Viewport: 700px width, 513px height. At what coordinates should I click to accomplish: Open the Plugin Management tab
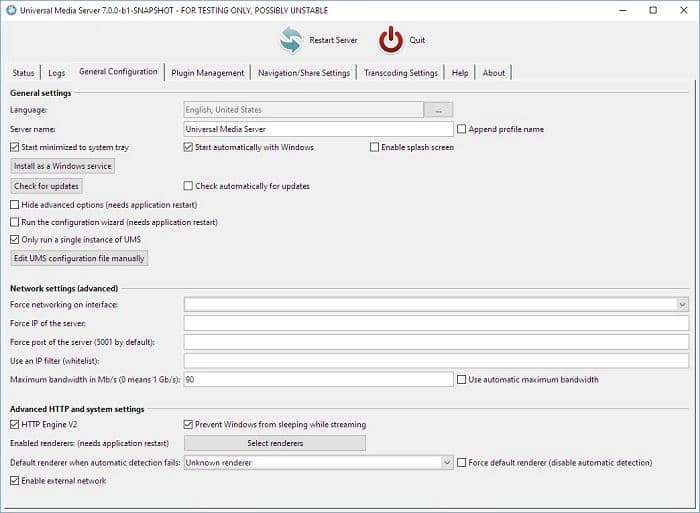tap(208, 73)
